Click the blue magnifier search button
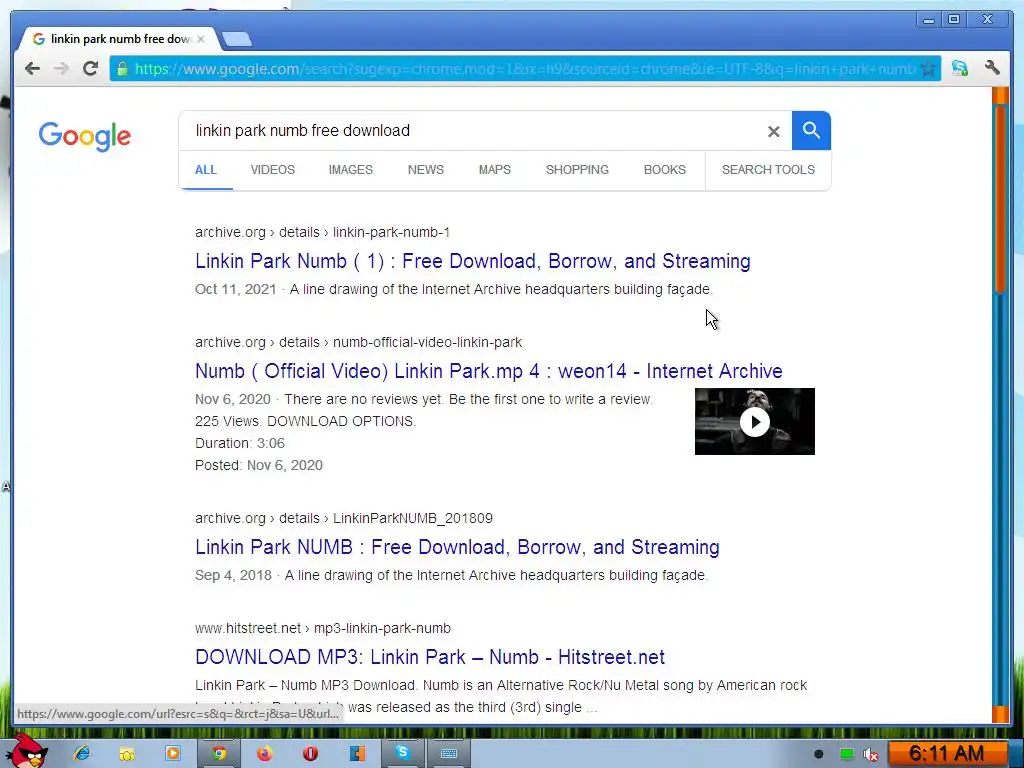1024x768 pixels. click(811, 131)
